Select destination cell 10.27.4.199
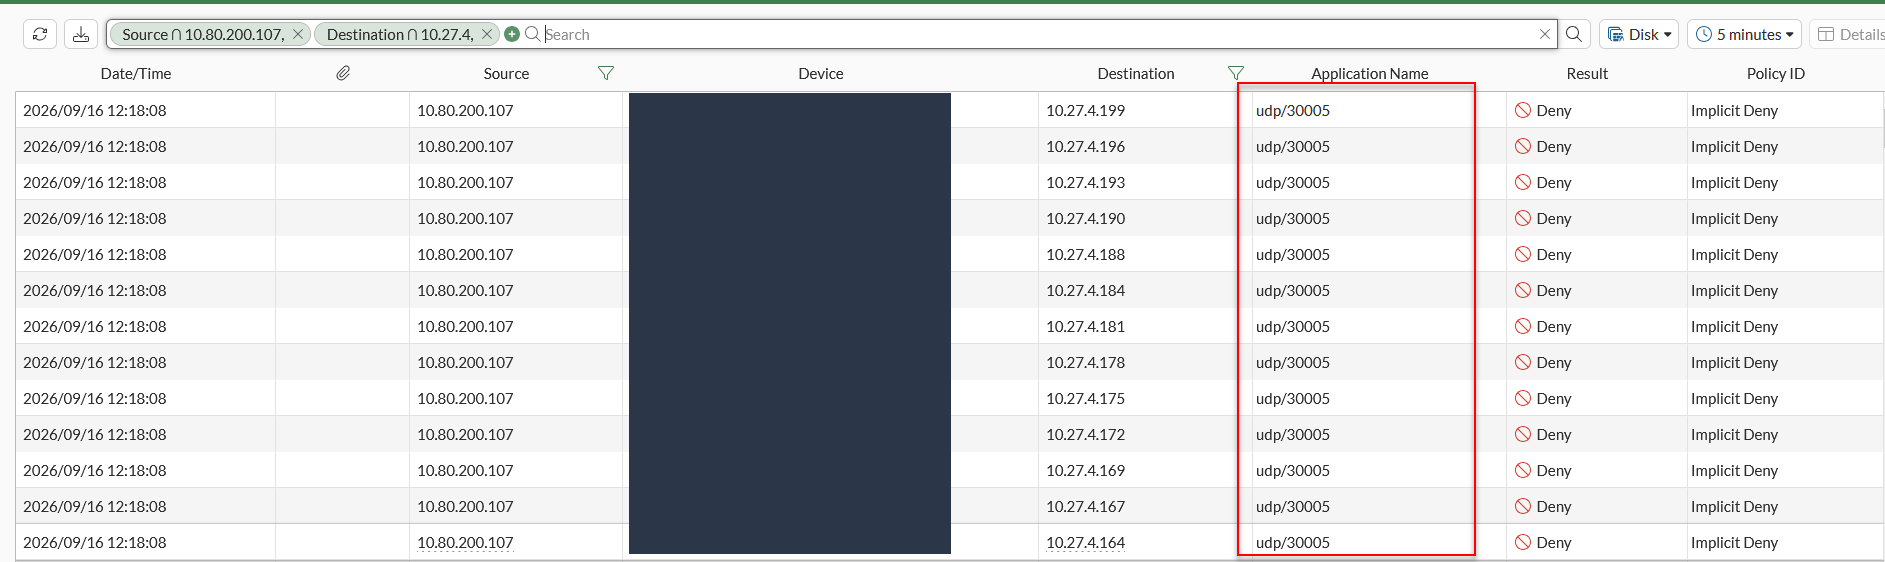1885x562 pixels. click(1086, 110)
